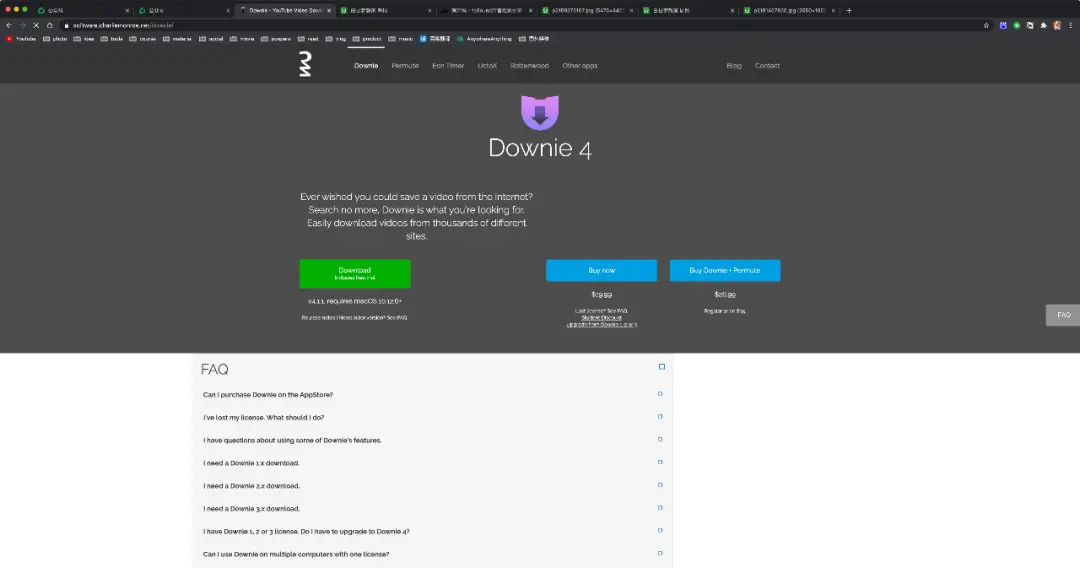Screen dimensions: 1080x568
Task: Click the browser forward arrow
Action: pyautogui.click(x=23, y=25)
